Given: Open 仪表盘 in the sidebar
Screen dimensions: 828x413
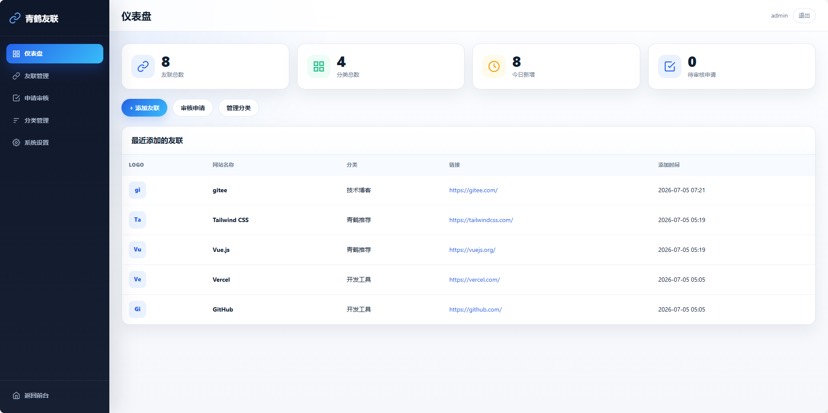Looking at the screenshot, I should (x=55, y=54).
